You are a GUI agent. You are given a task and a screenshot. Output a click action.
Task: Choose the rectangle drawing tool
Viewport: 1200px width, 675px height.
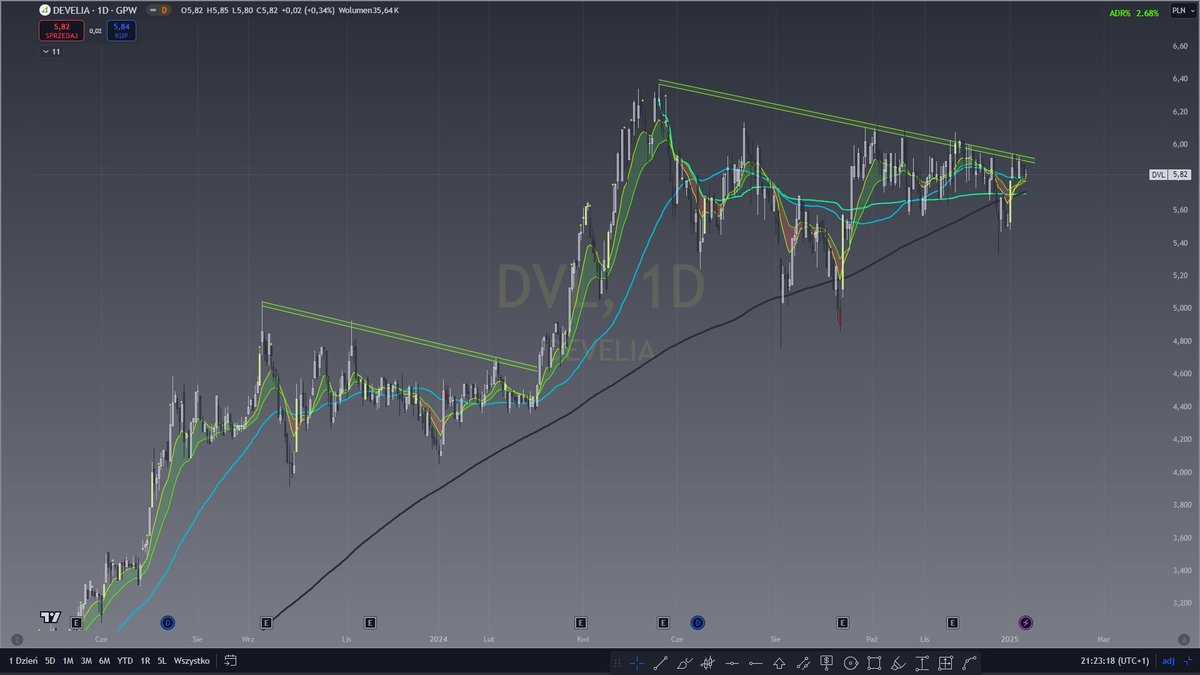(874, 663)
